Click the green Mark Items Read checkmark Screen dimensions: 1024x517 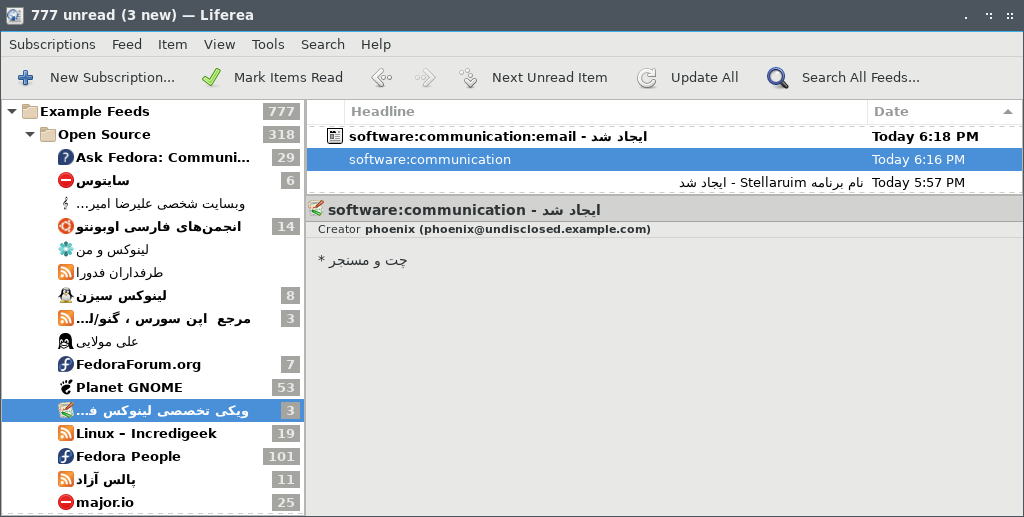(x=210, y=78)
